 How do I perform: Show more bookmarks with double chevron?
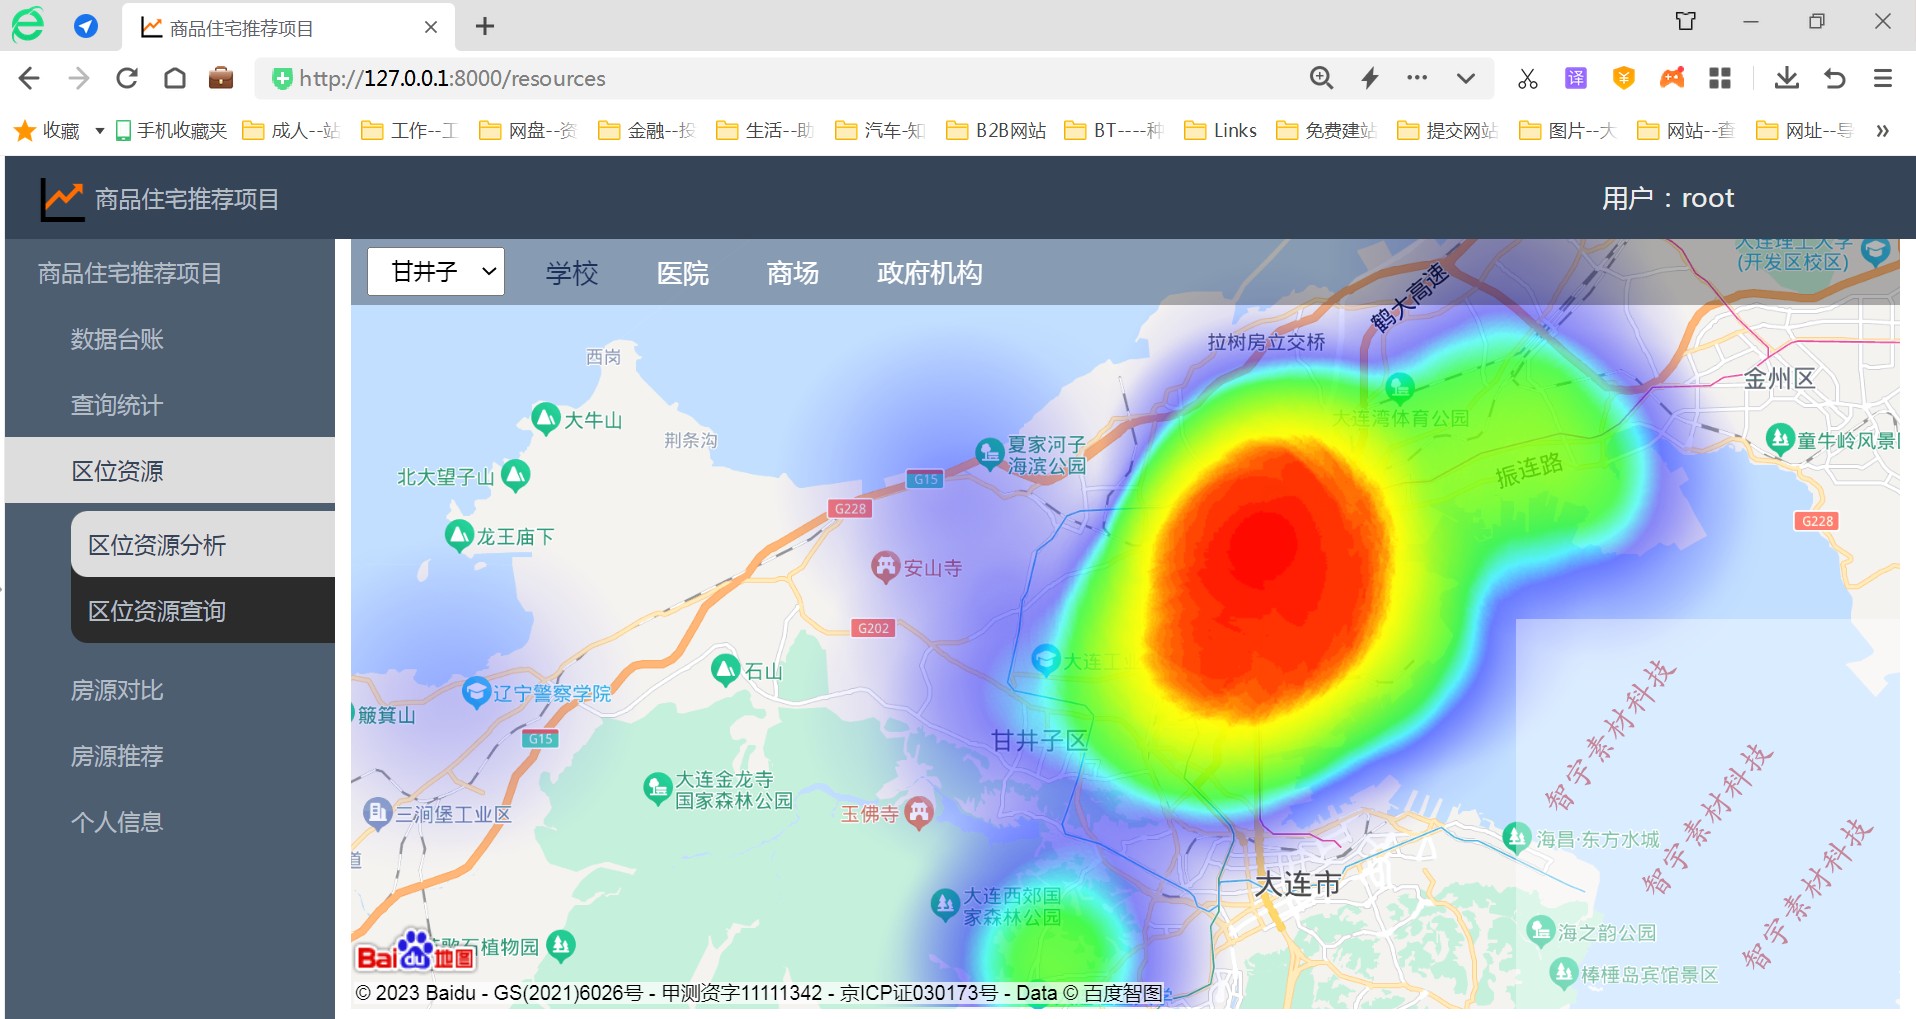point(1882,131)
